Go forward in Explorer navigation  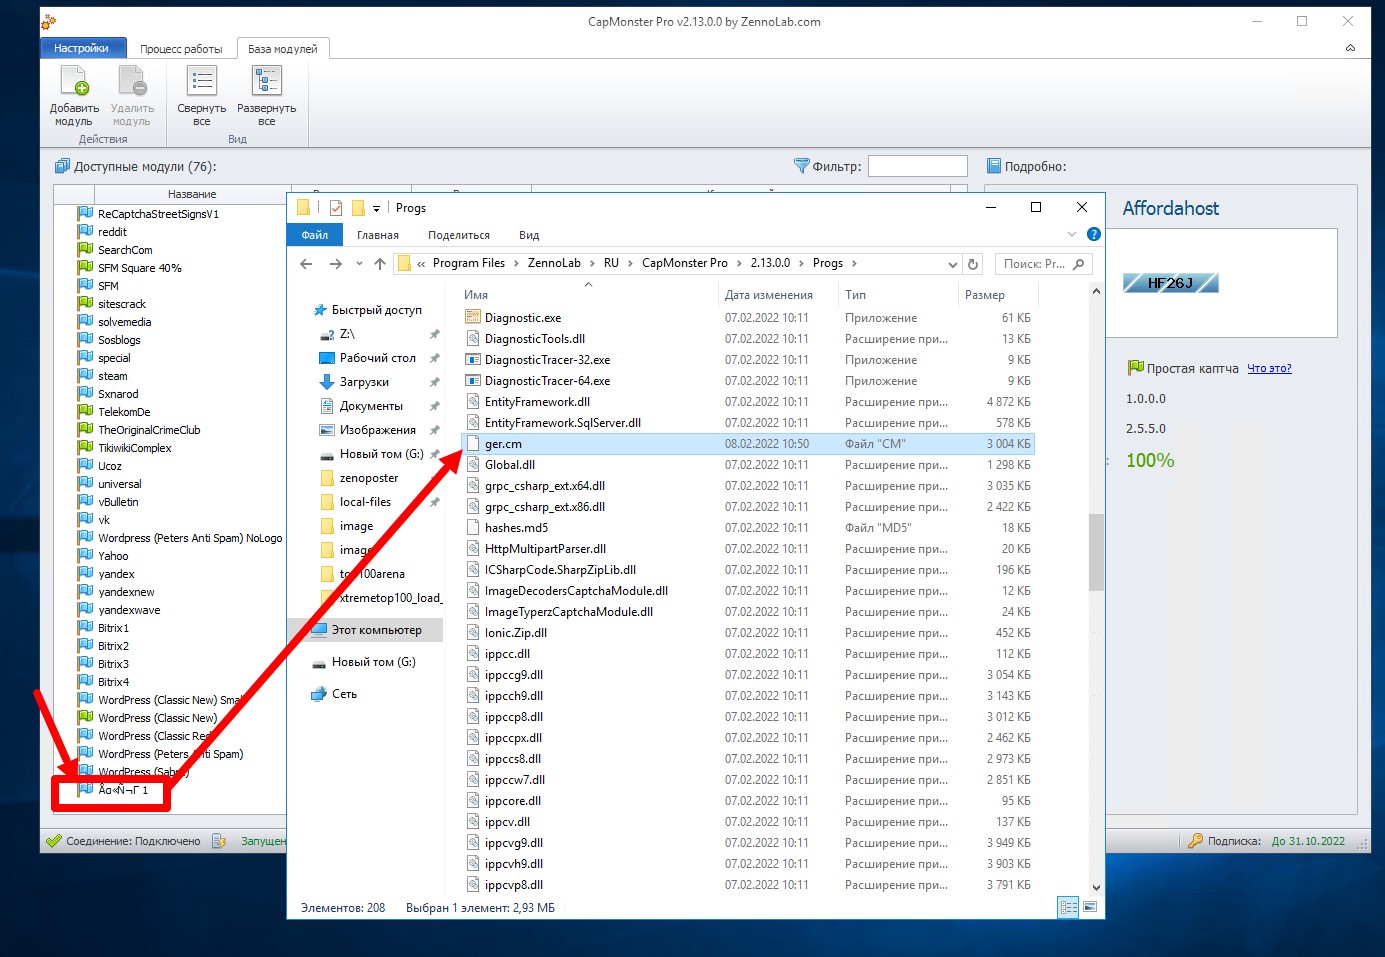click(x=336, y=264)
